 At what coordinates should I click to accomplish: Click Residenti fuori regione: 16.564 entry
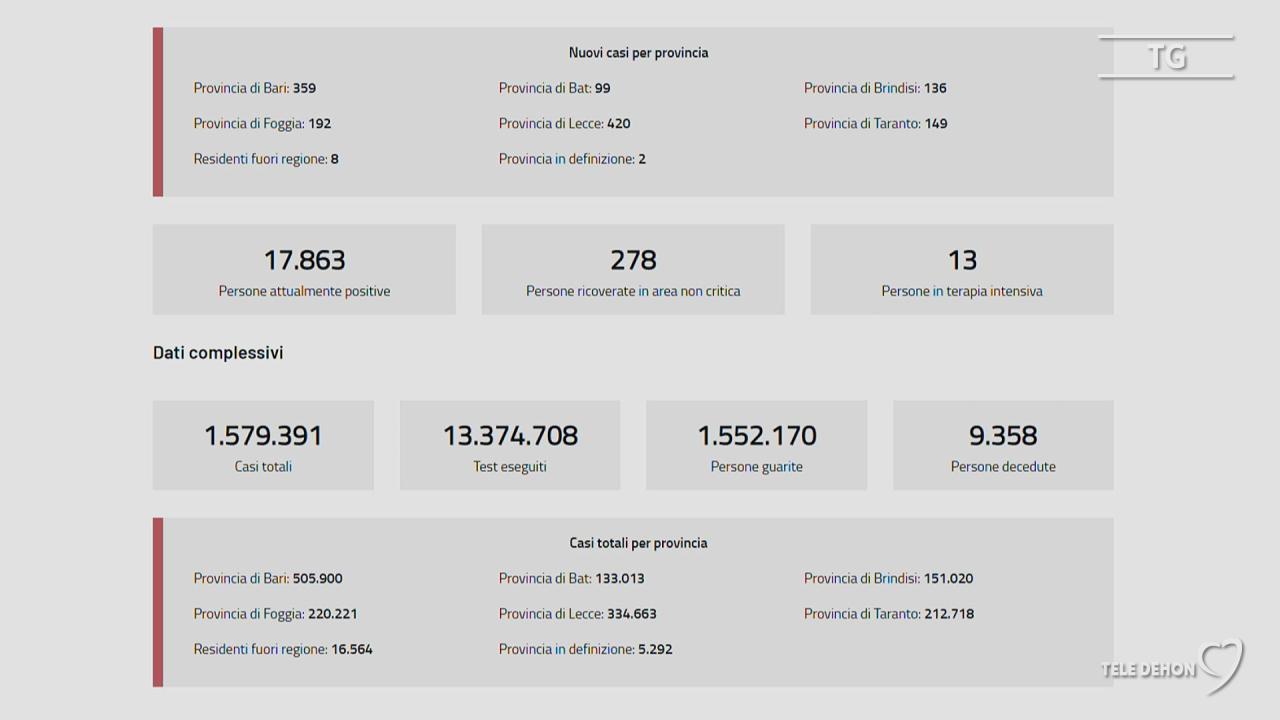(283, 649)
